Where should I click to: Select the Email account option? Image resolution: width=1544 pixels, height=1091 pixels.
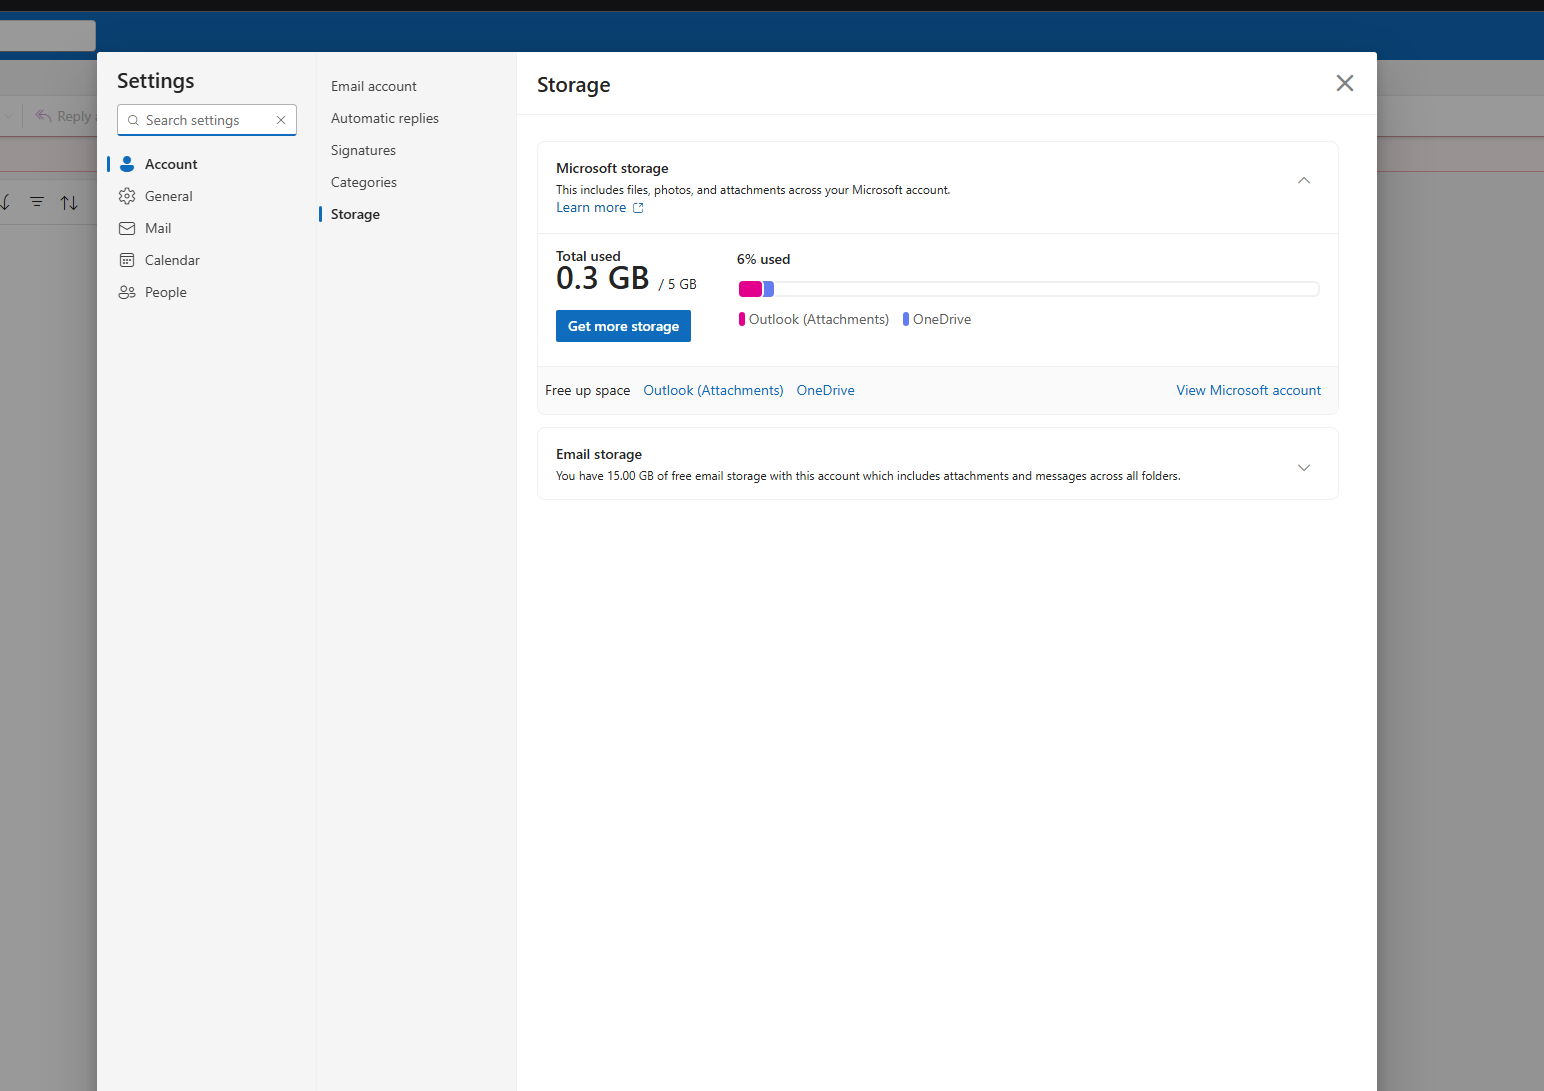click(374, 86)
